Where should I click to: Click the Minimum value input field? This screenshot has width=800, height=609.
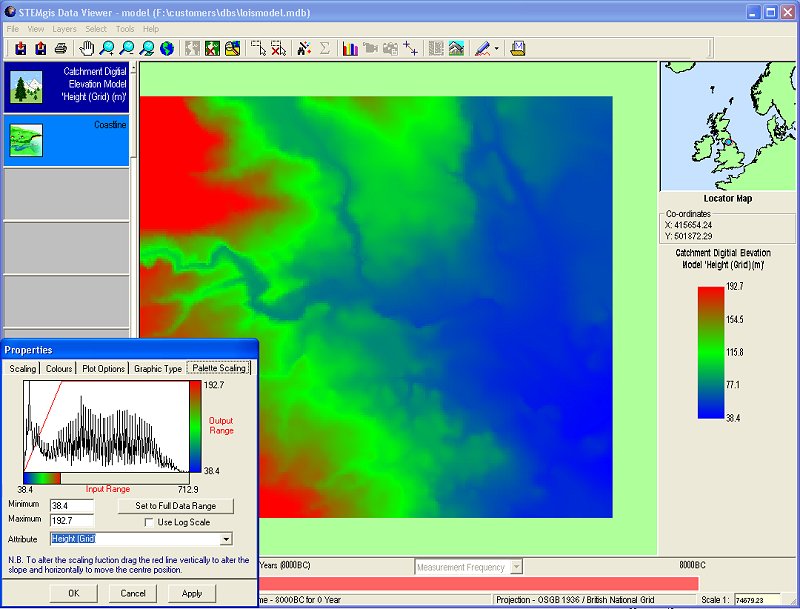[72, 506]
